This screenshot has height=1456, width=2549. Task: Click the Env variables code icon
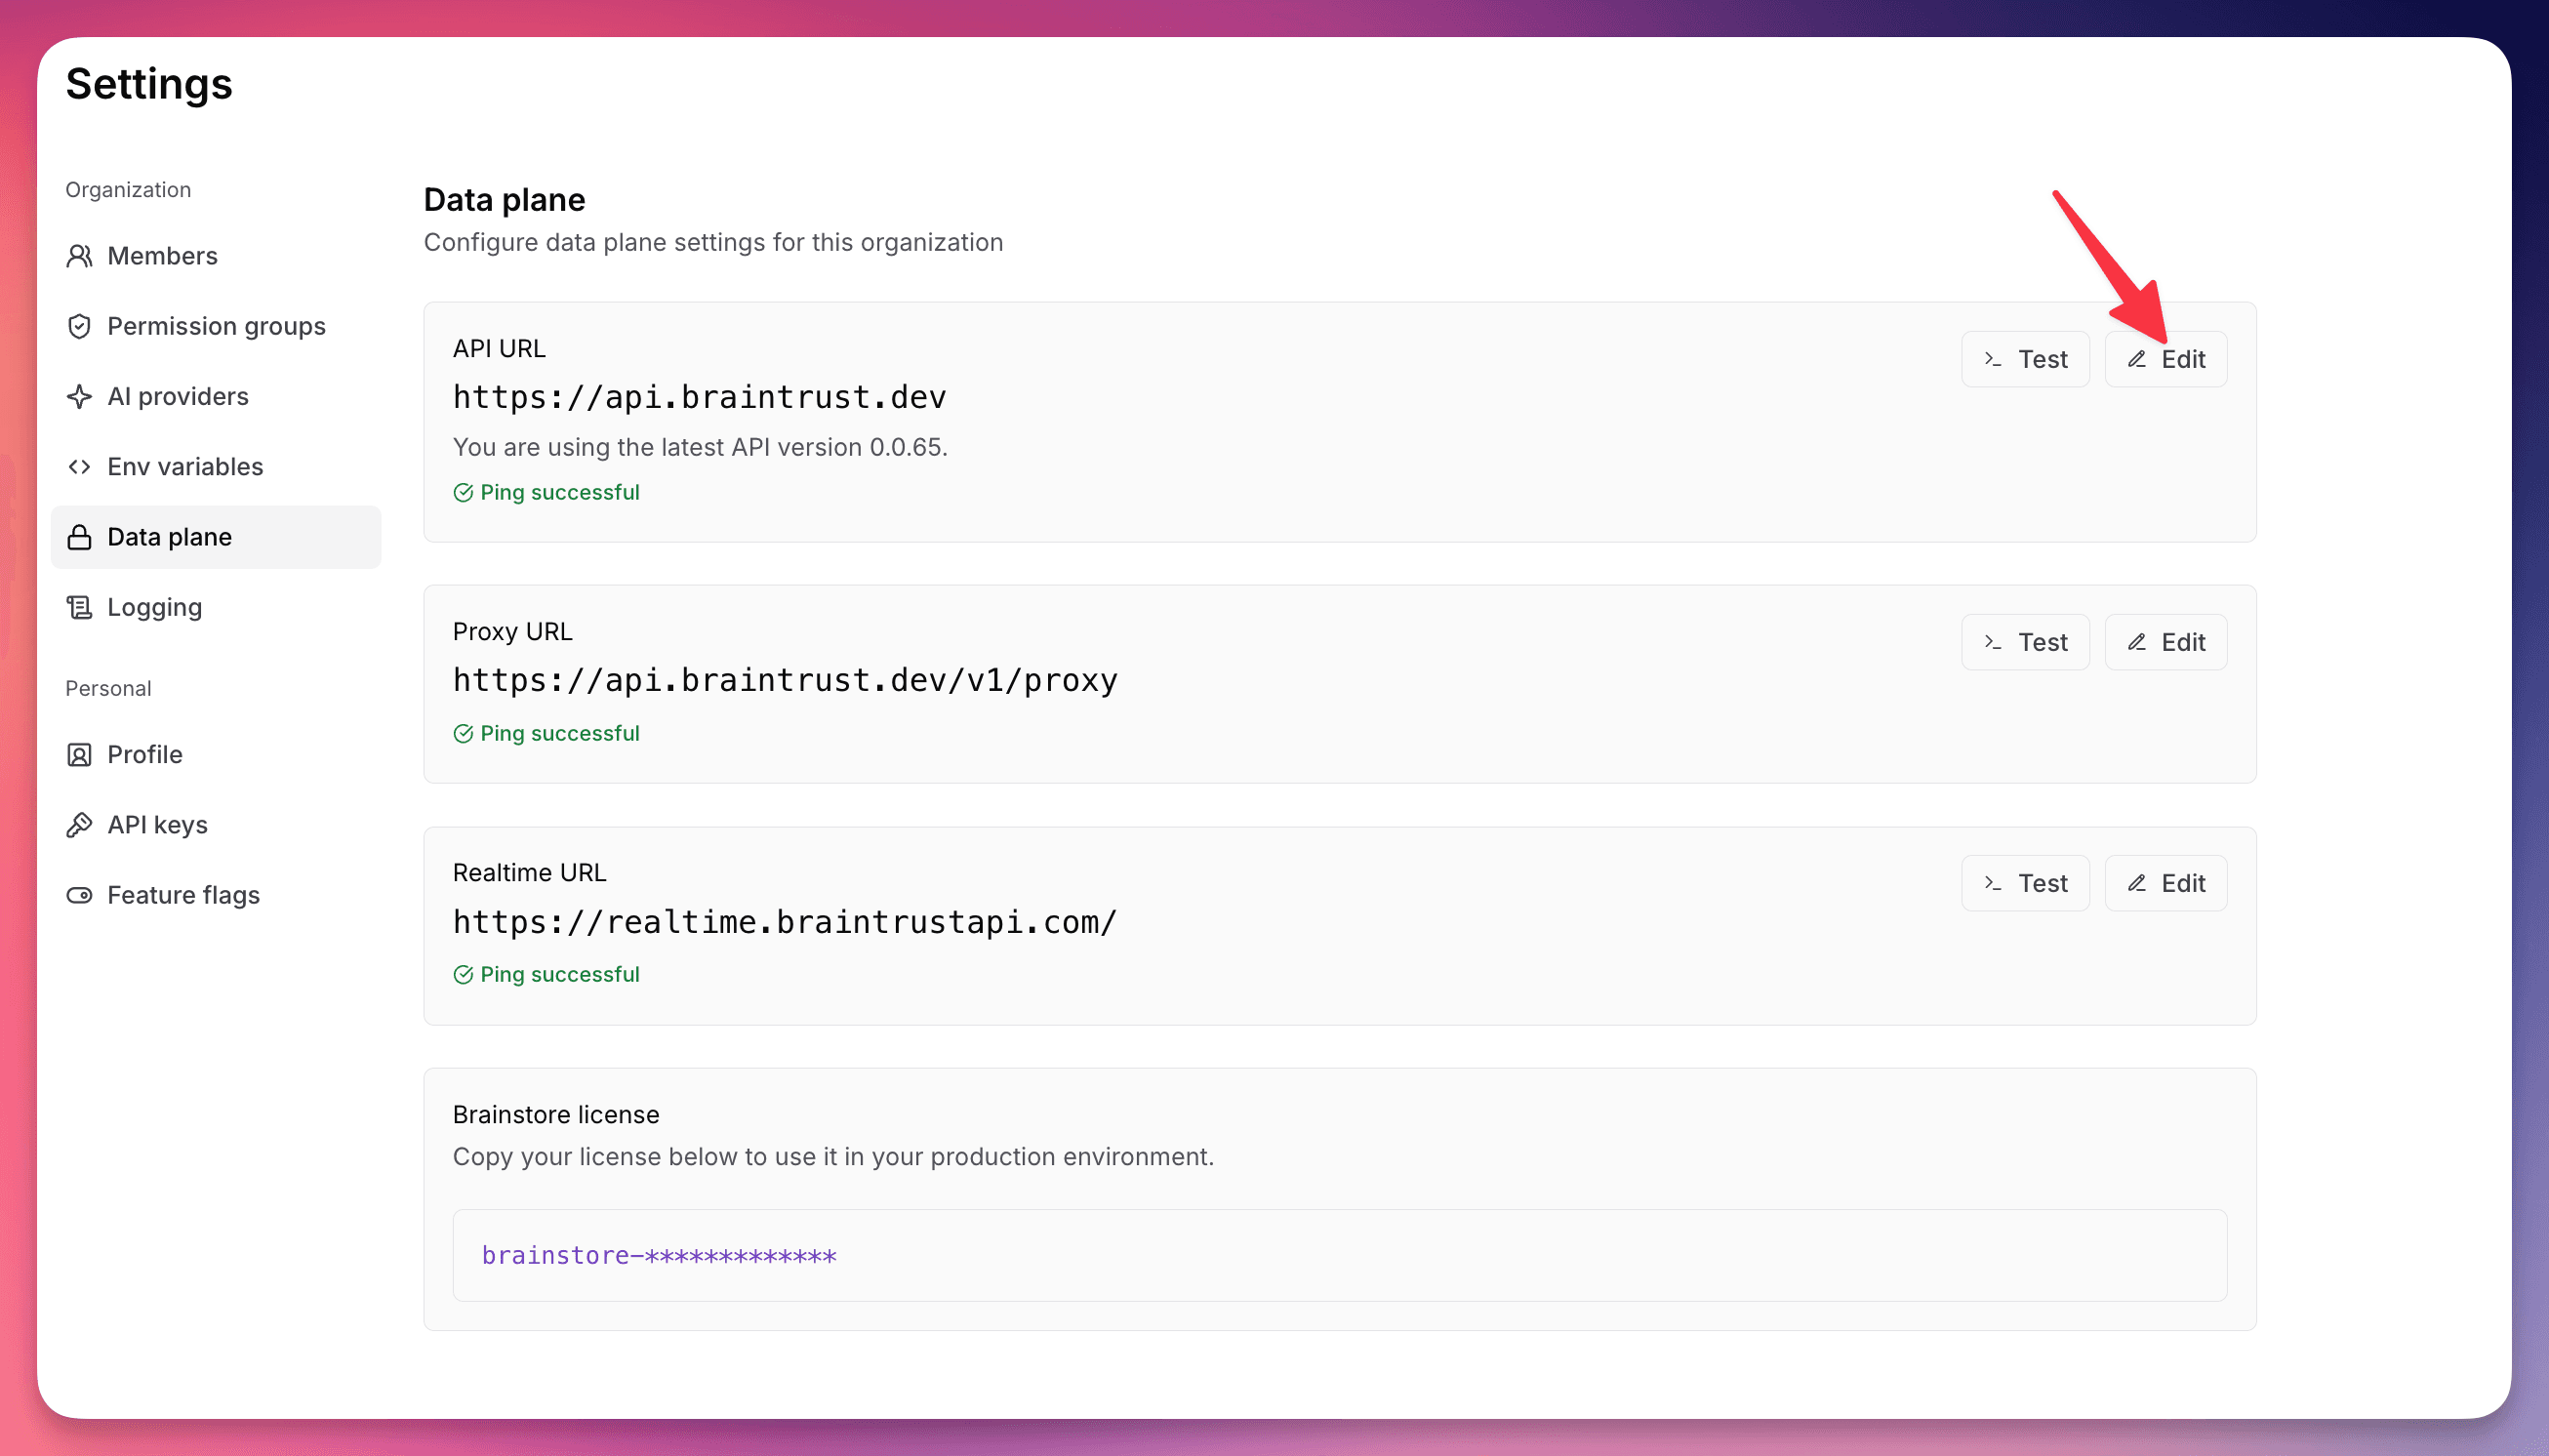[79, 467]
